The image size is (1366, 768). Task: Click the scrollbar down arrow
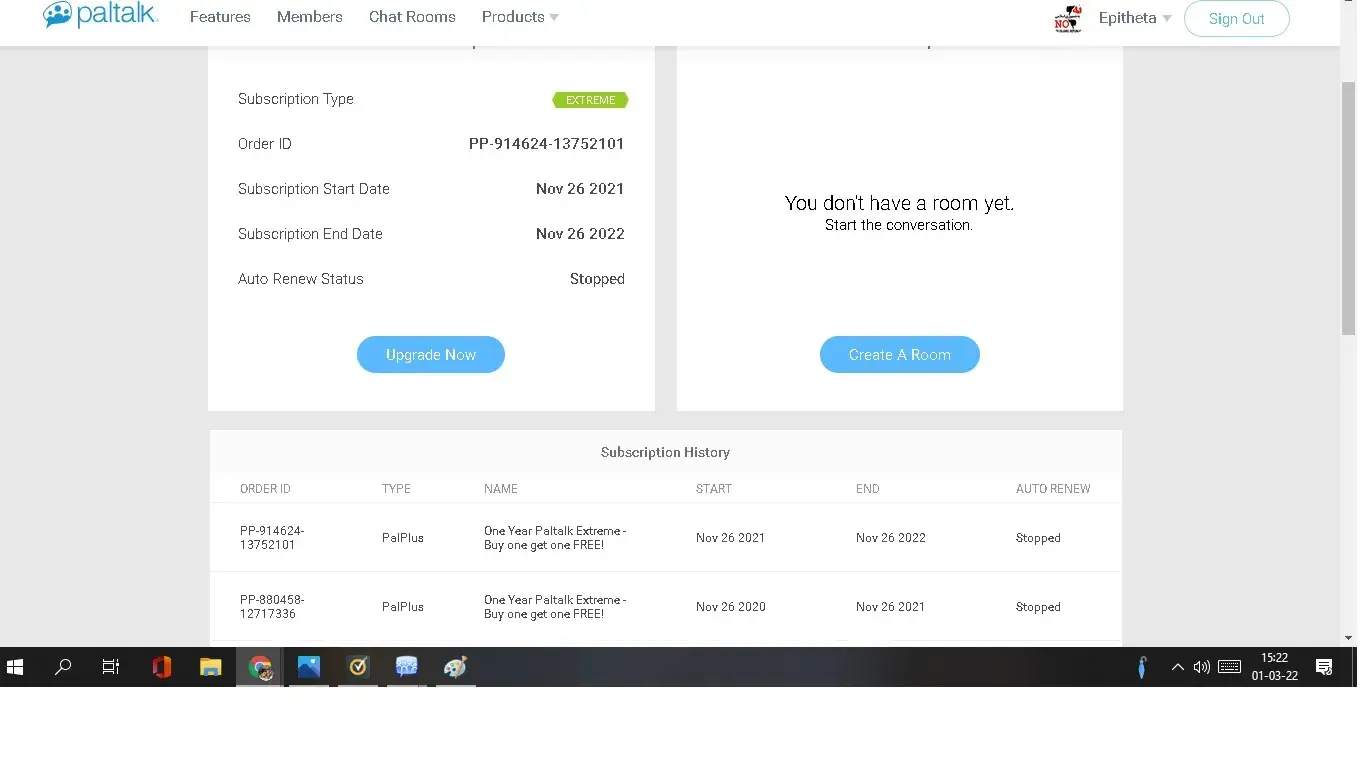click(x=1349, y=638)
